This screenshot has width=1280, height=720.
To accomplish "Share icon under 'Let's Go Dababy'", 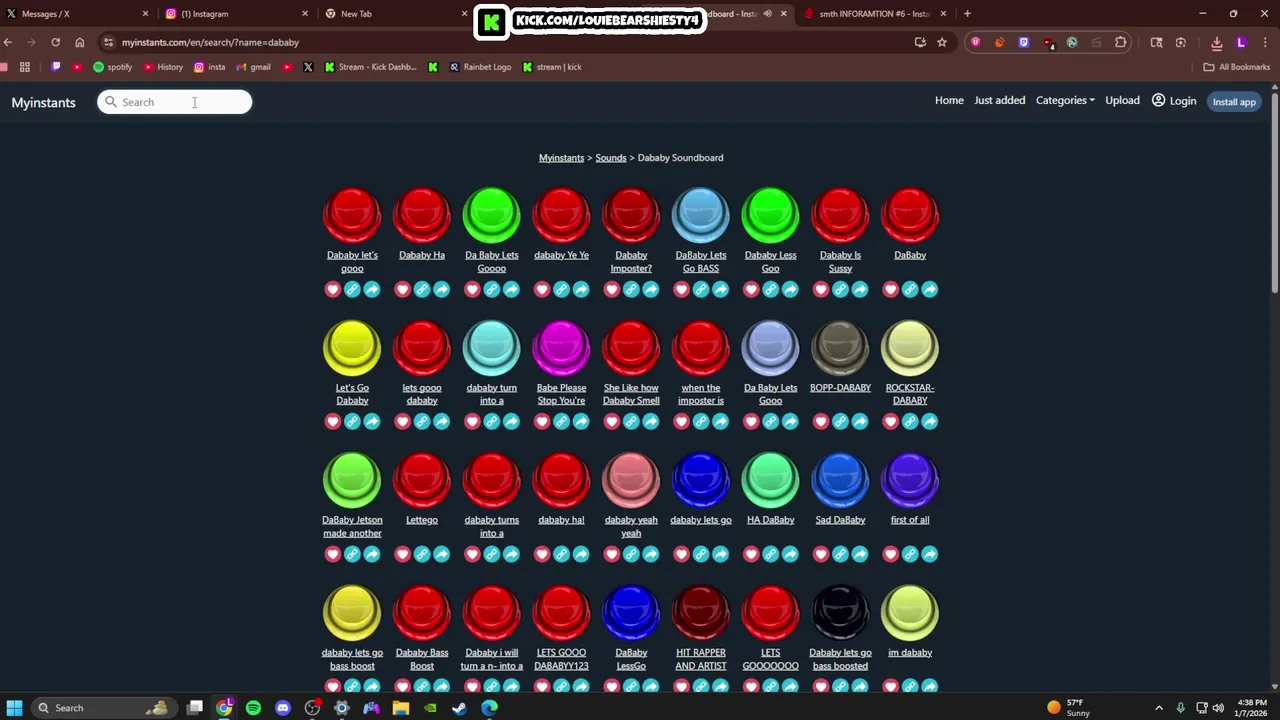I will (x=372, y=421).
